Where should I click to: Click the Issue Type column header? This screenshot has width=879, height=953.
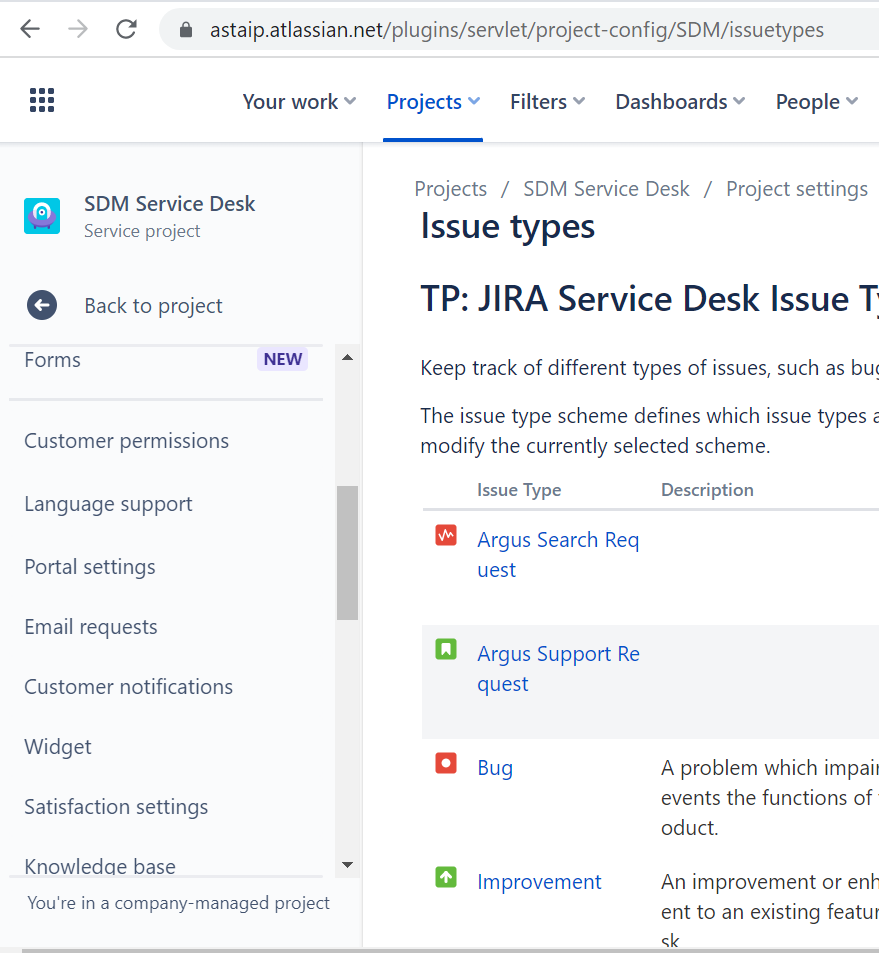[519, 490]
